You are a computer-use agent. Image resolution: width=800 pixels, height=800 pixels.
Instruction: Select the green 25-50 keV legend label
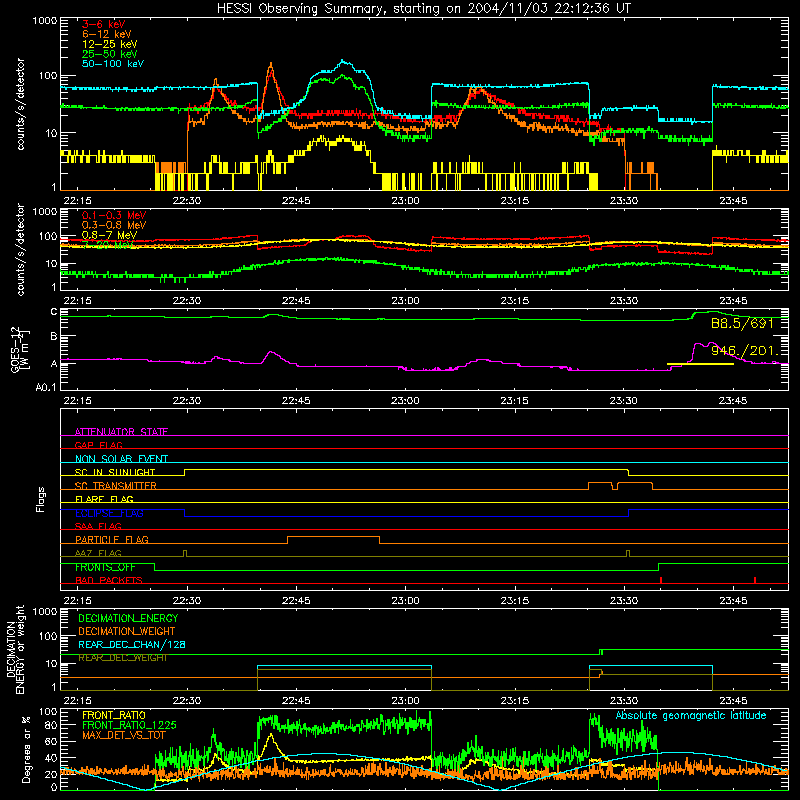click(110, 54)
